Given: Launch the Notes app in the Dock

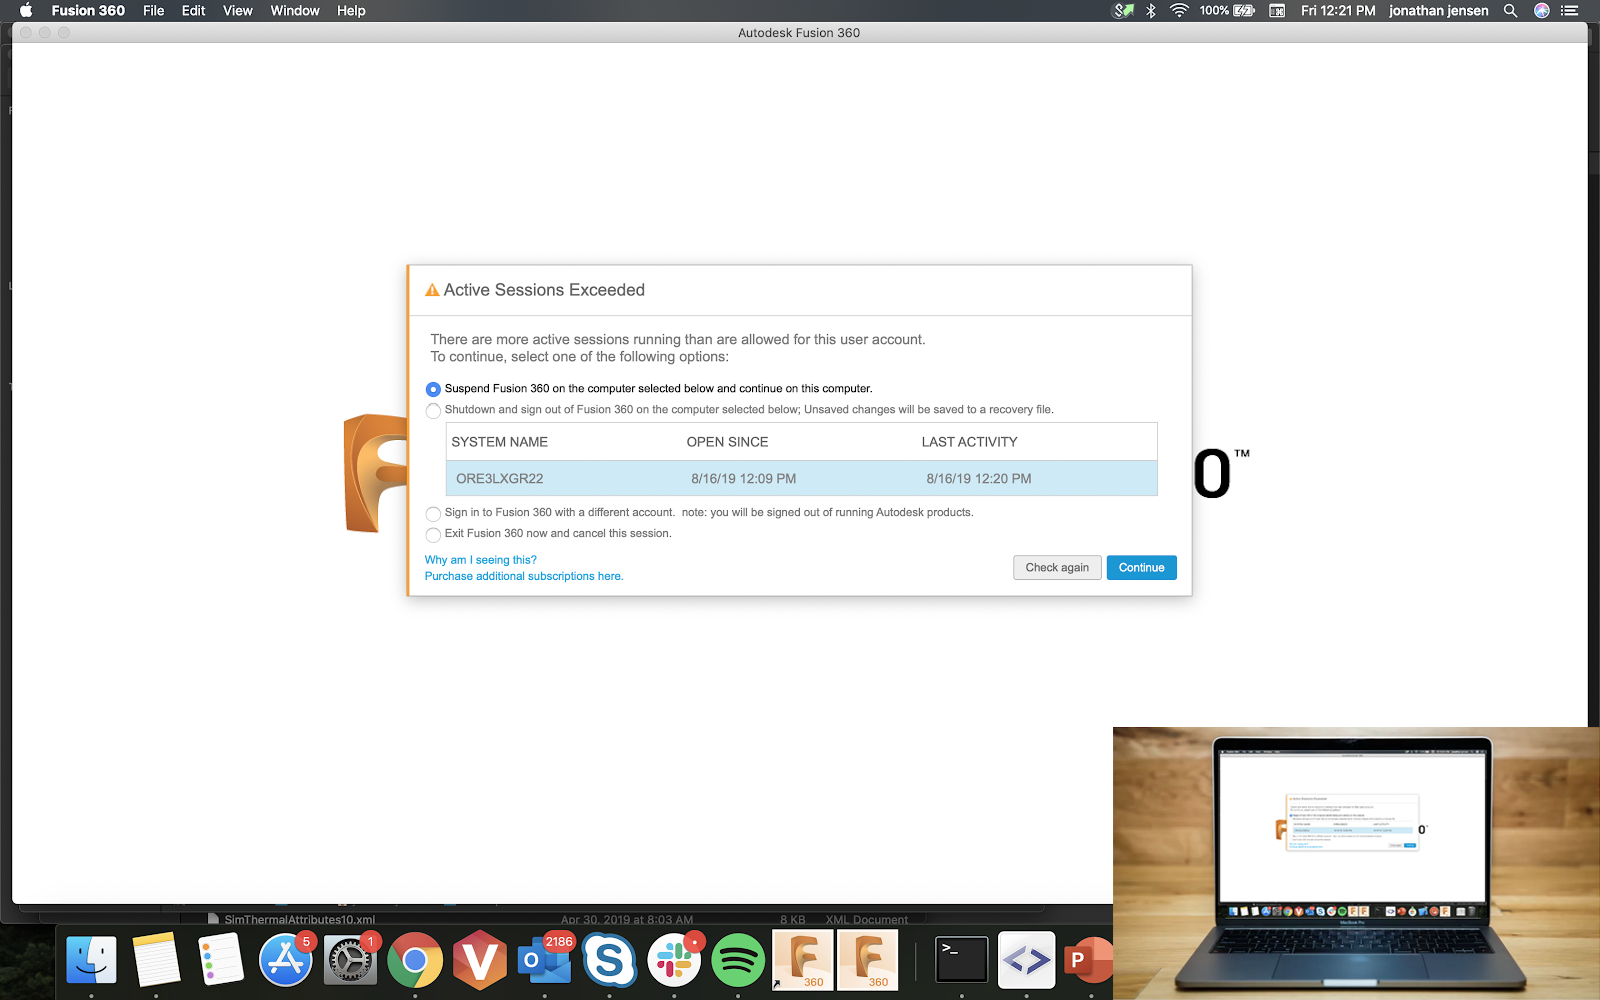Looking at the screenshot, I should pyautogui.click(x=156, y=960).
